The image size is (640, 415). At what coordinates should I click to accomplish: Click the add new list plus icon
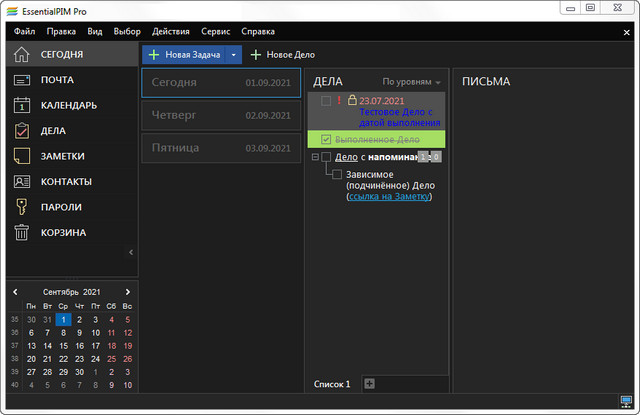point(369,384)
